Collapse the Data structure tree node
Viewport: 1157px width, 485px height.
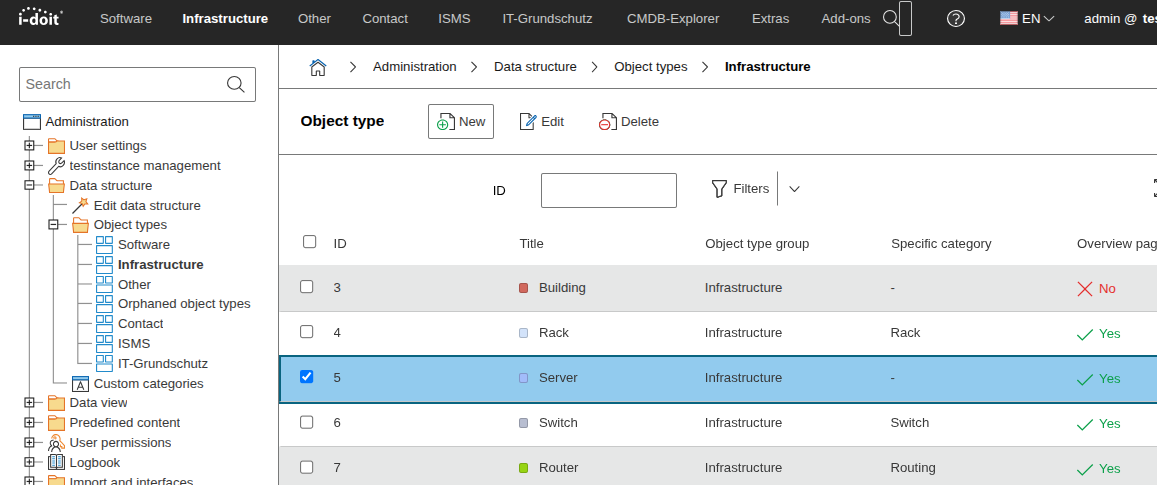coord(29,185)
